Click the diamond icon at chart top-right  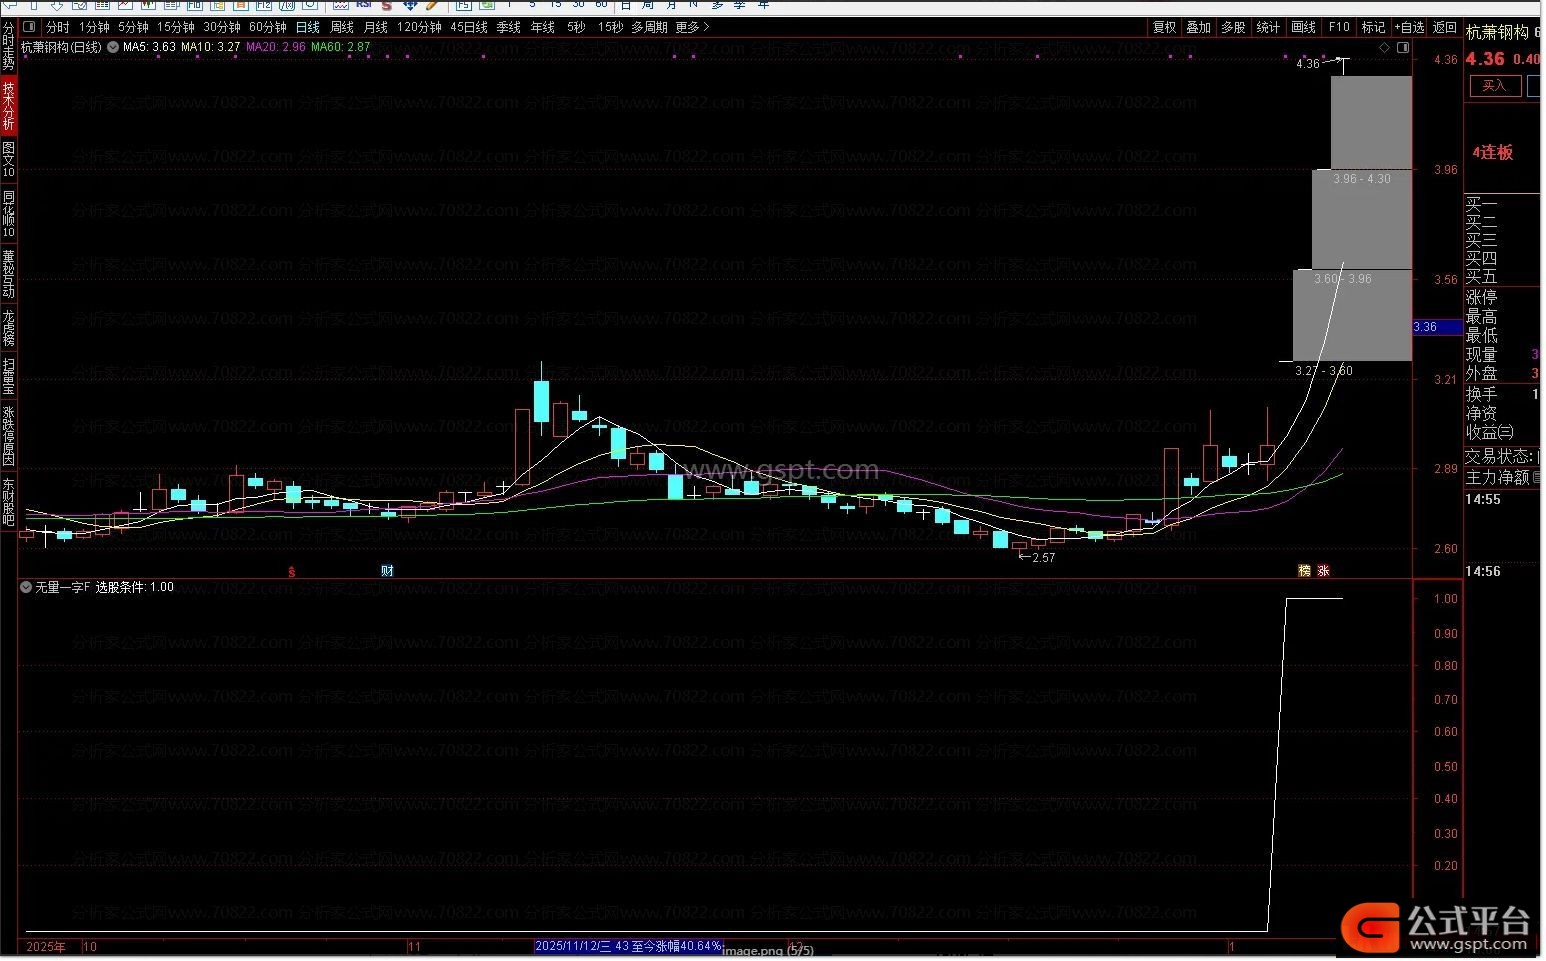pyautogui.click(x=1384, y=47)
